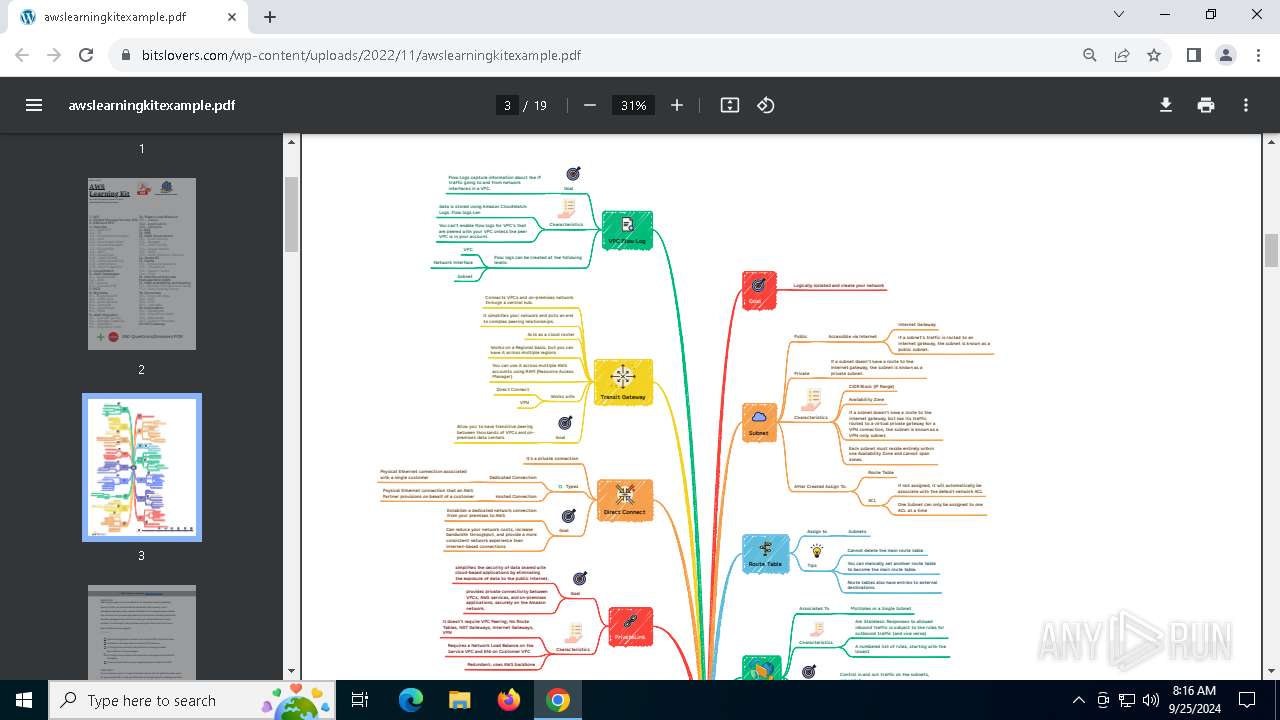This screenshot has height=720, width=1280.
Task: Click the VPC Flow Log node in mind map
Action: [x=627, y=230]
